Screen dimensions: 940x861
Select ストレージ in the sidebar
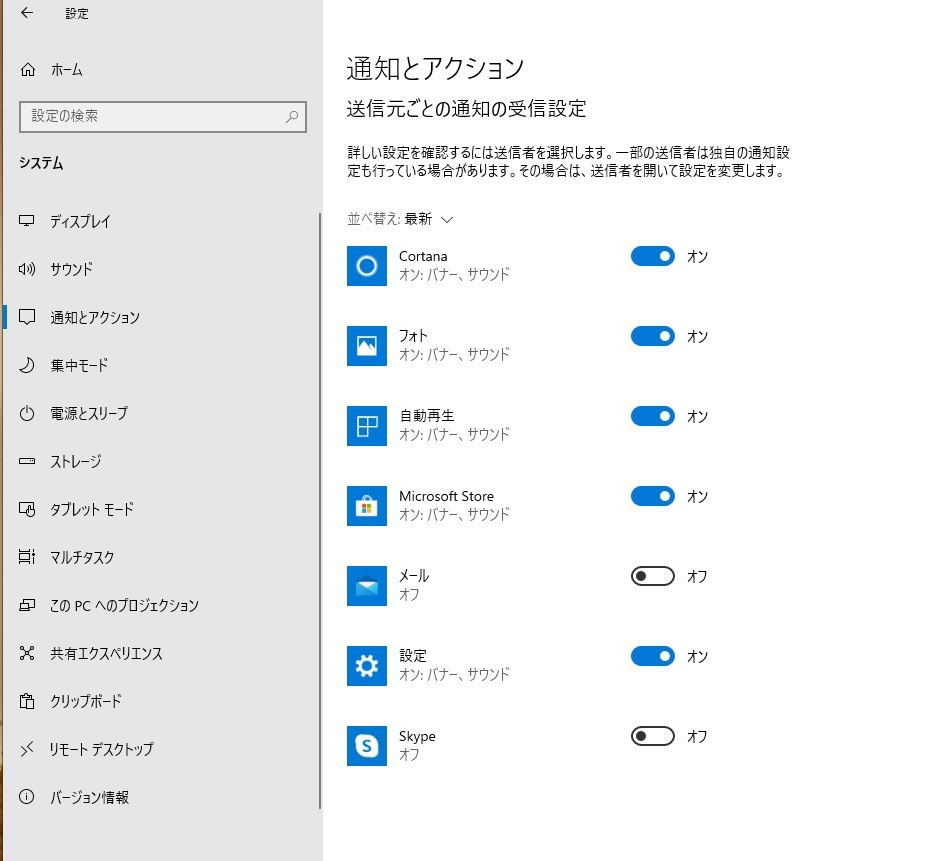point(76,461)
